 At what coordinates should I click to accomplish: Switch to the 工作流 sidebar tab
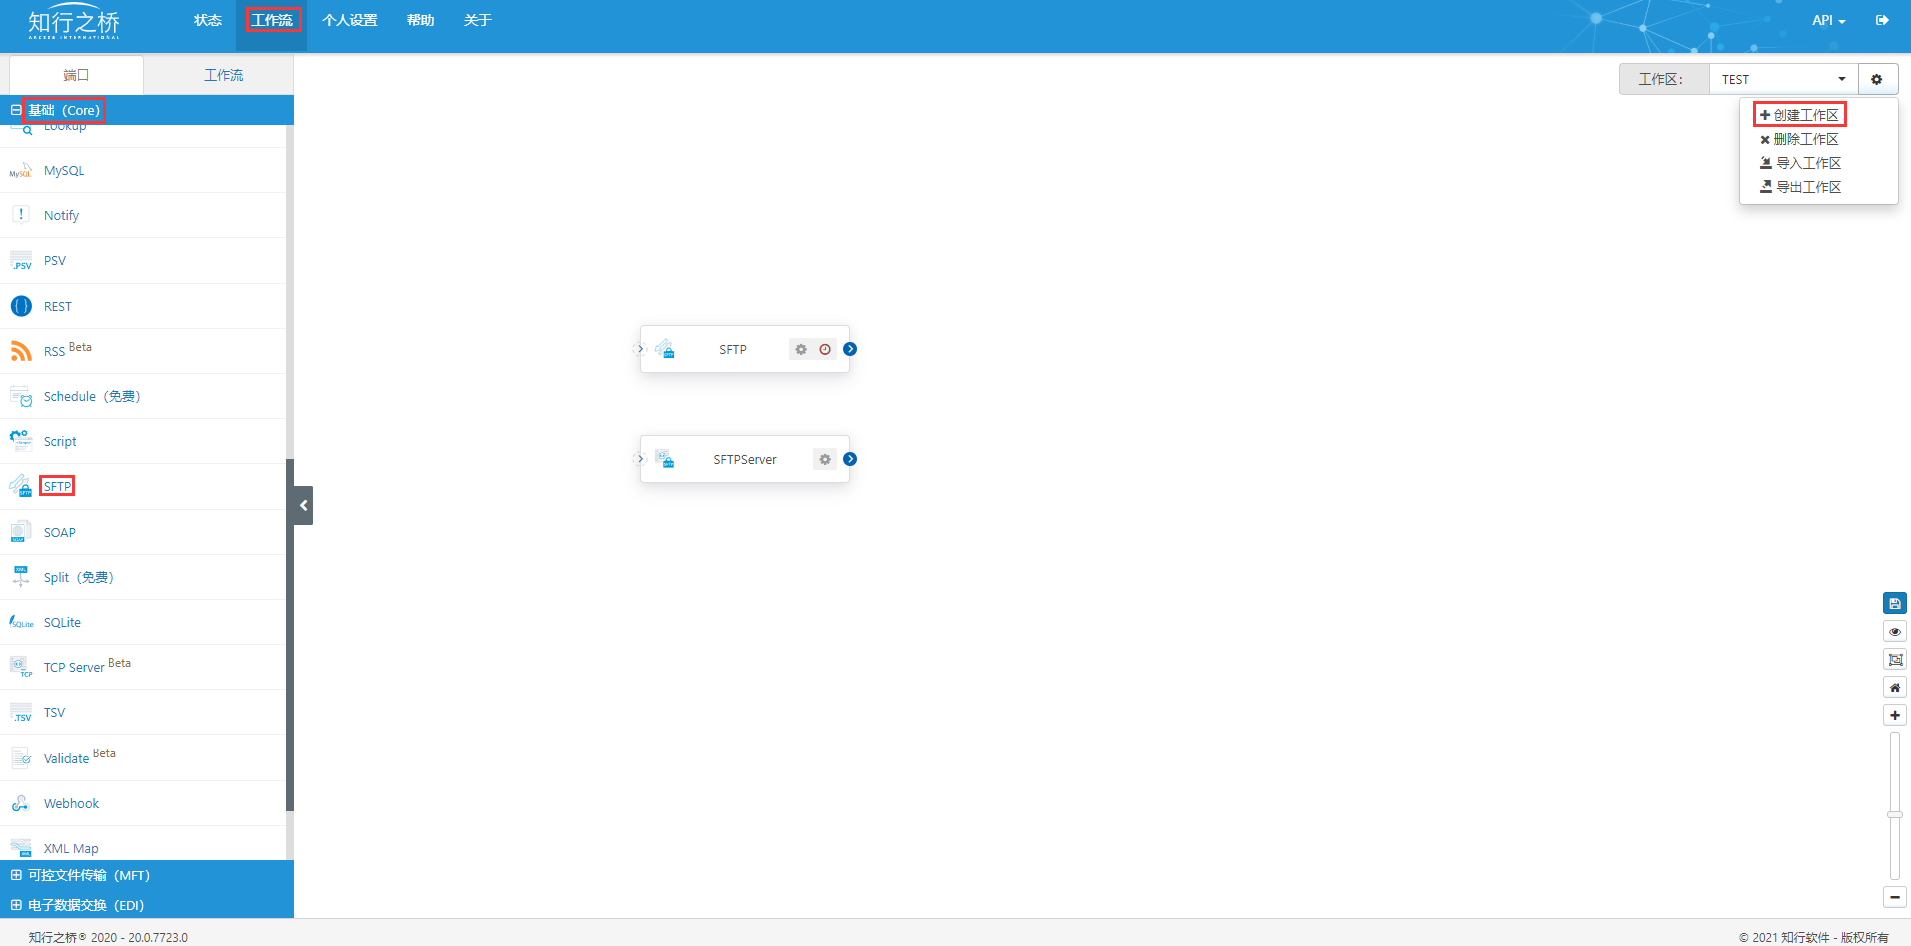[x=223, y=76]
